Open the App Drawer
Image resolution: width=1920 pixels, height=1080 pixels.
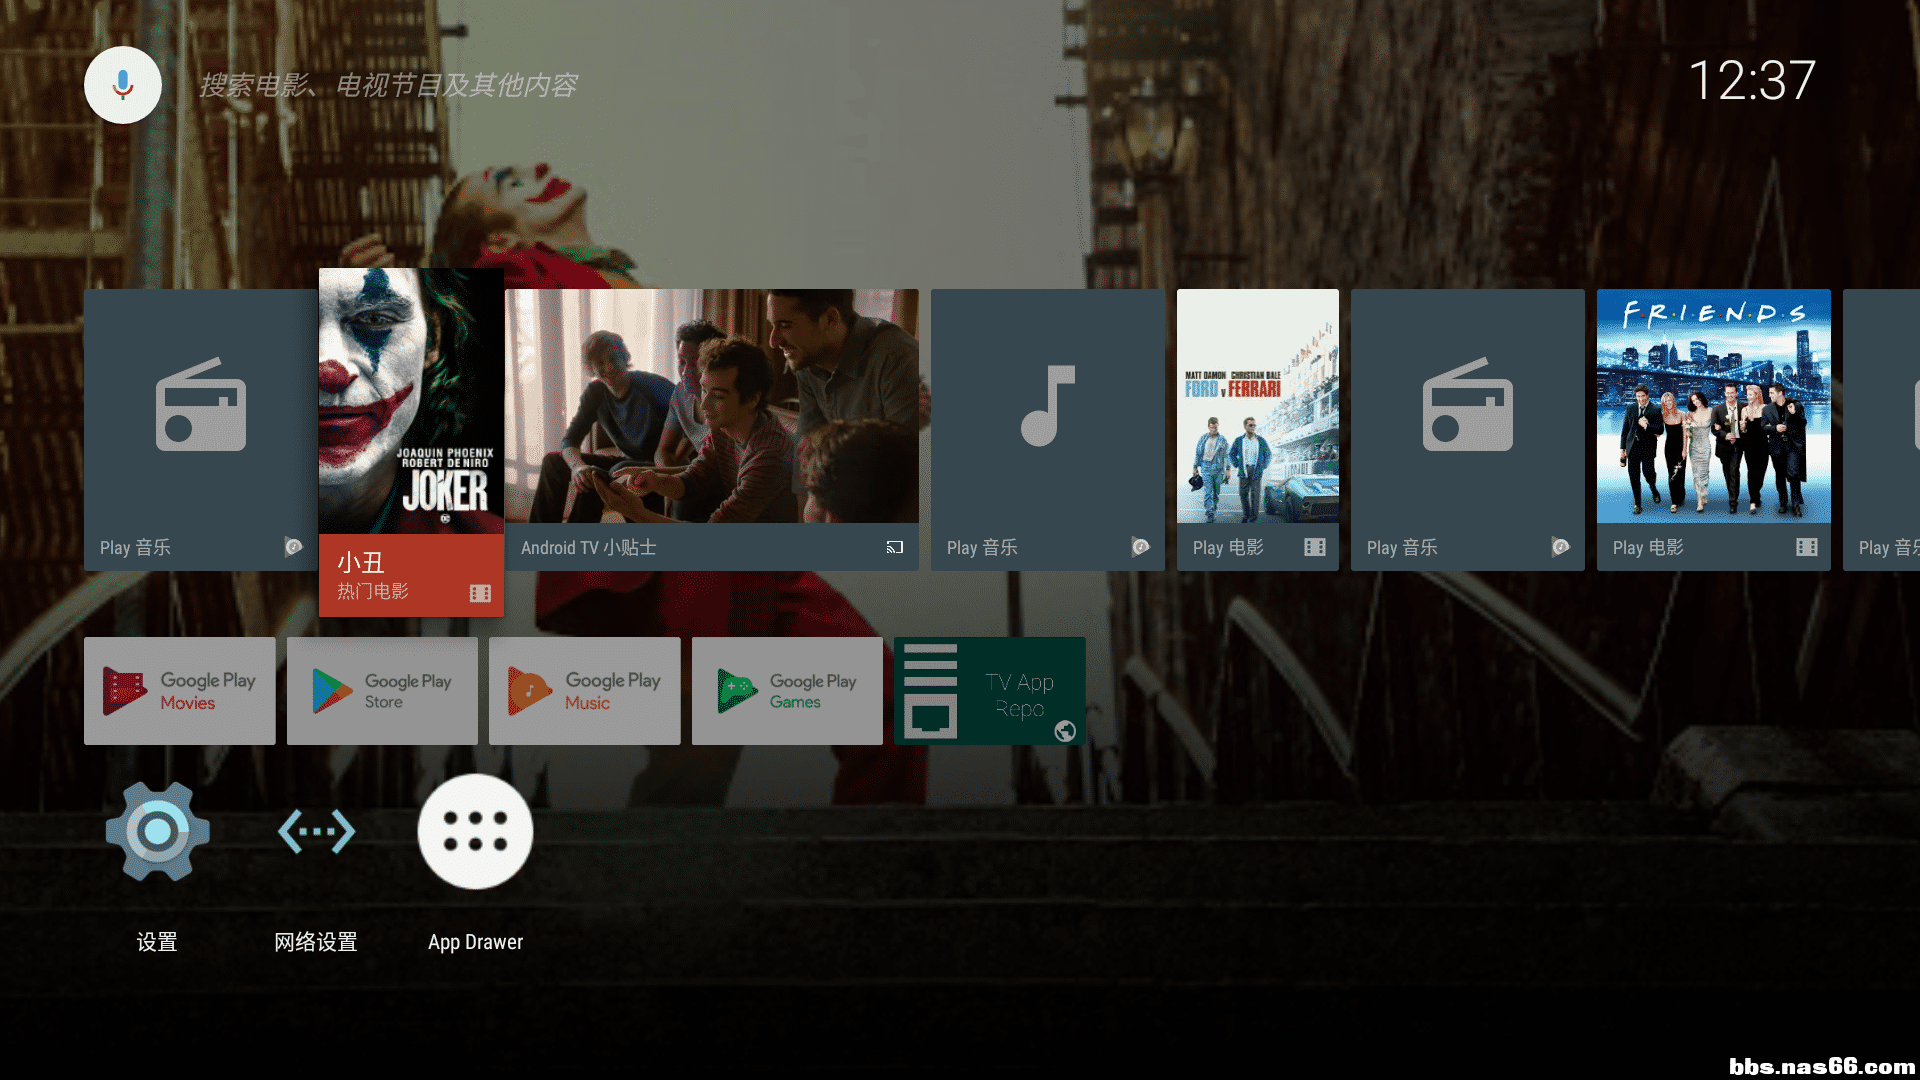[475, 832]
